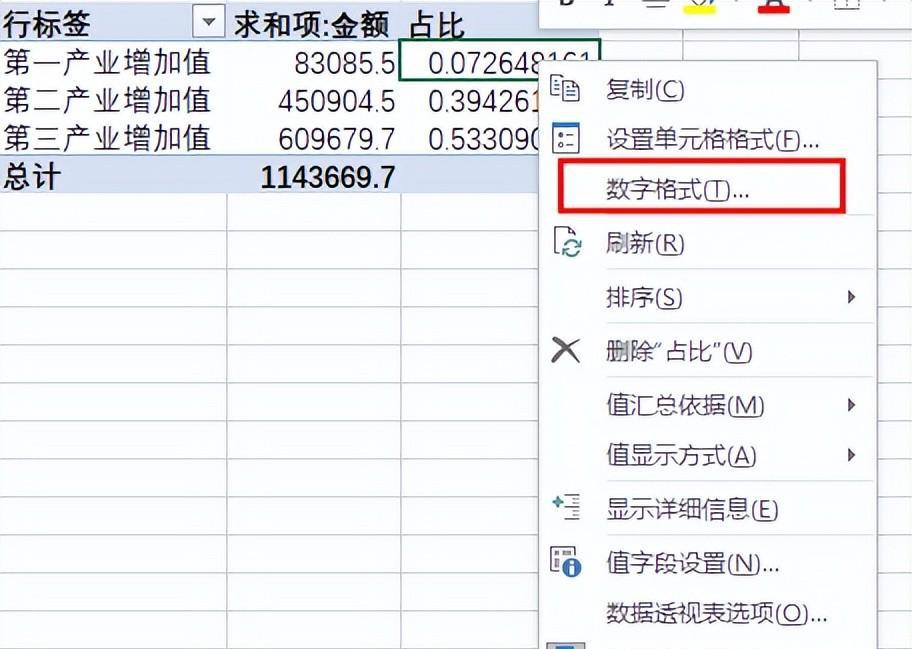Expand the 值汇总依据(M) submenu arrow
This screenshot has height=649, width=912.
click(852, 405)
